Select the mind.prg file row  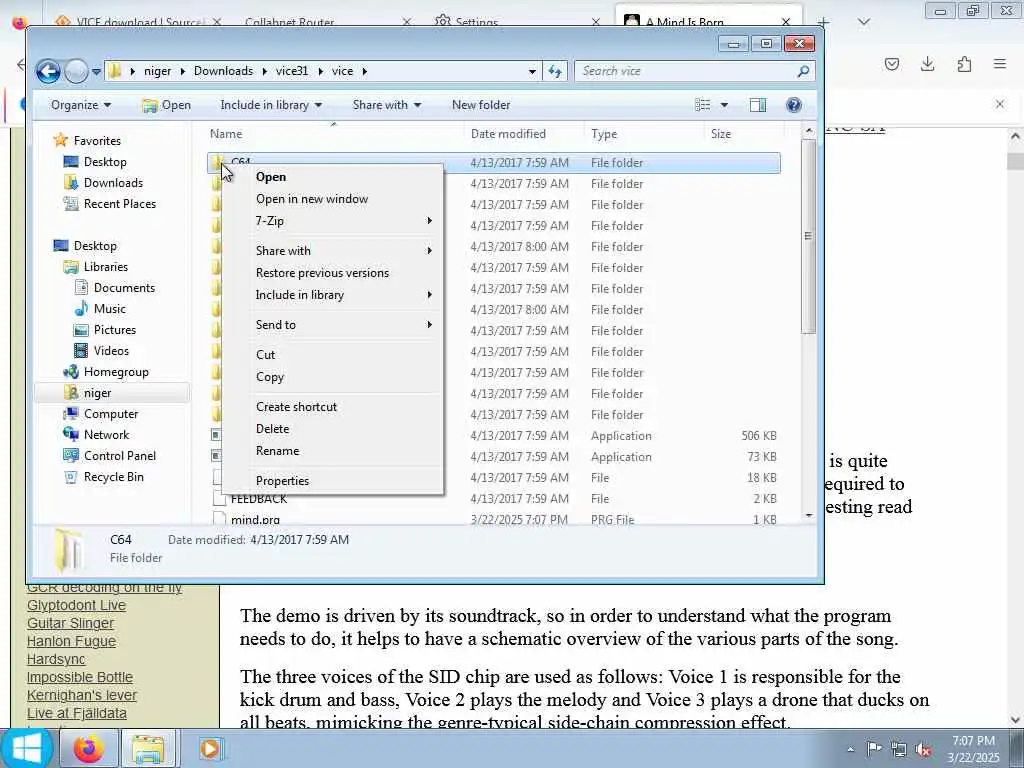(x=494, y=520)
